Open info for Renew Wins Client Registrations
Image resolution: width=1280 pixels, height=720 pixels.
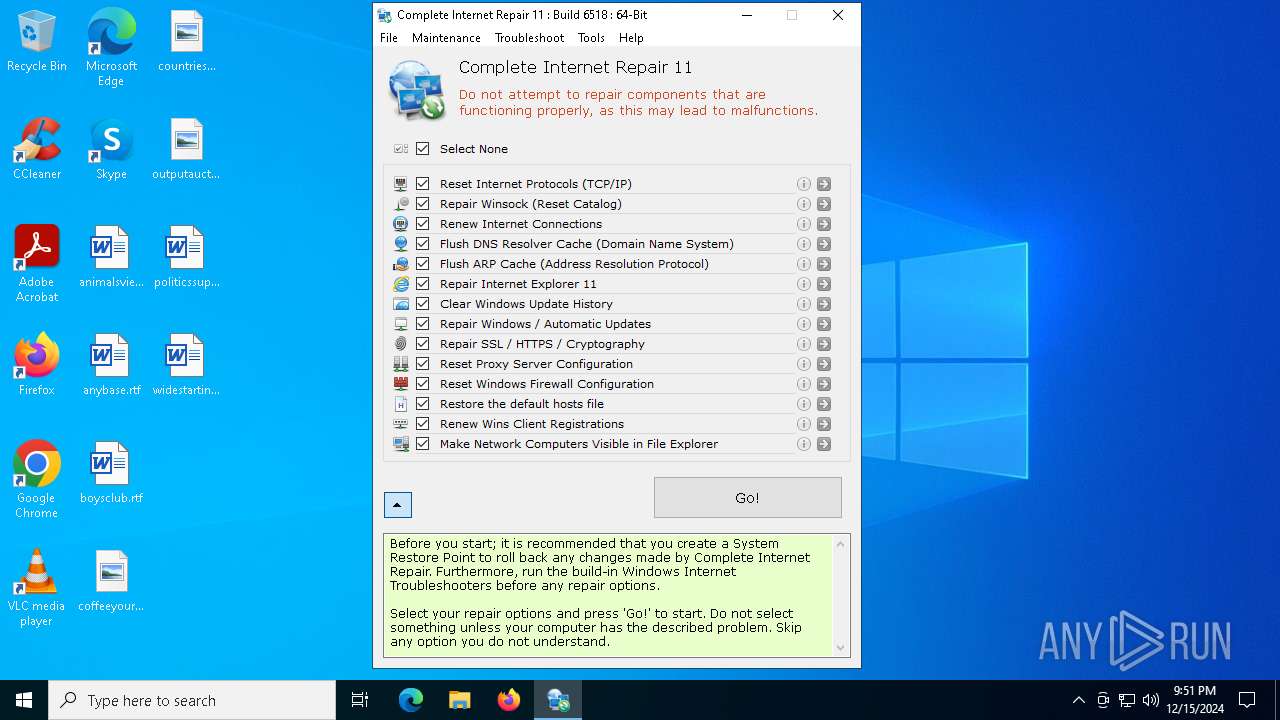click(x=803, y=424)
